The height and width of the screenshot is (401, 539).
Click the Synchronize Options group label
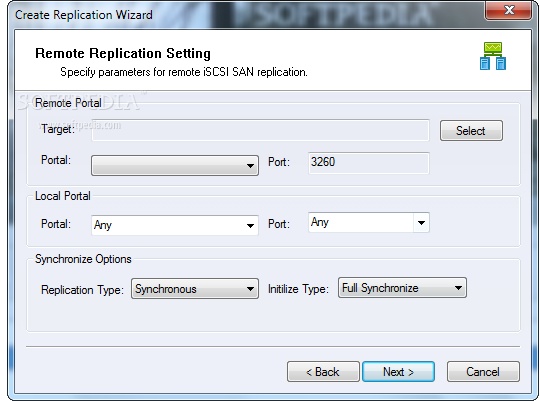(x=83, y=259)
